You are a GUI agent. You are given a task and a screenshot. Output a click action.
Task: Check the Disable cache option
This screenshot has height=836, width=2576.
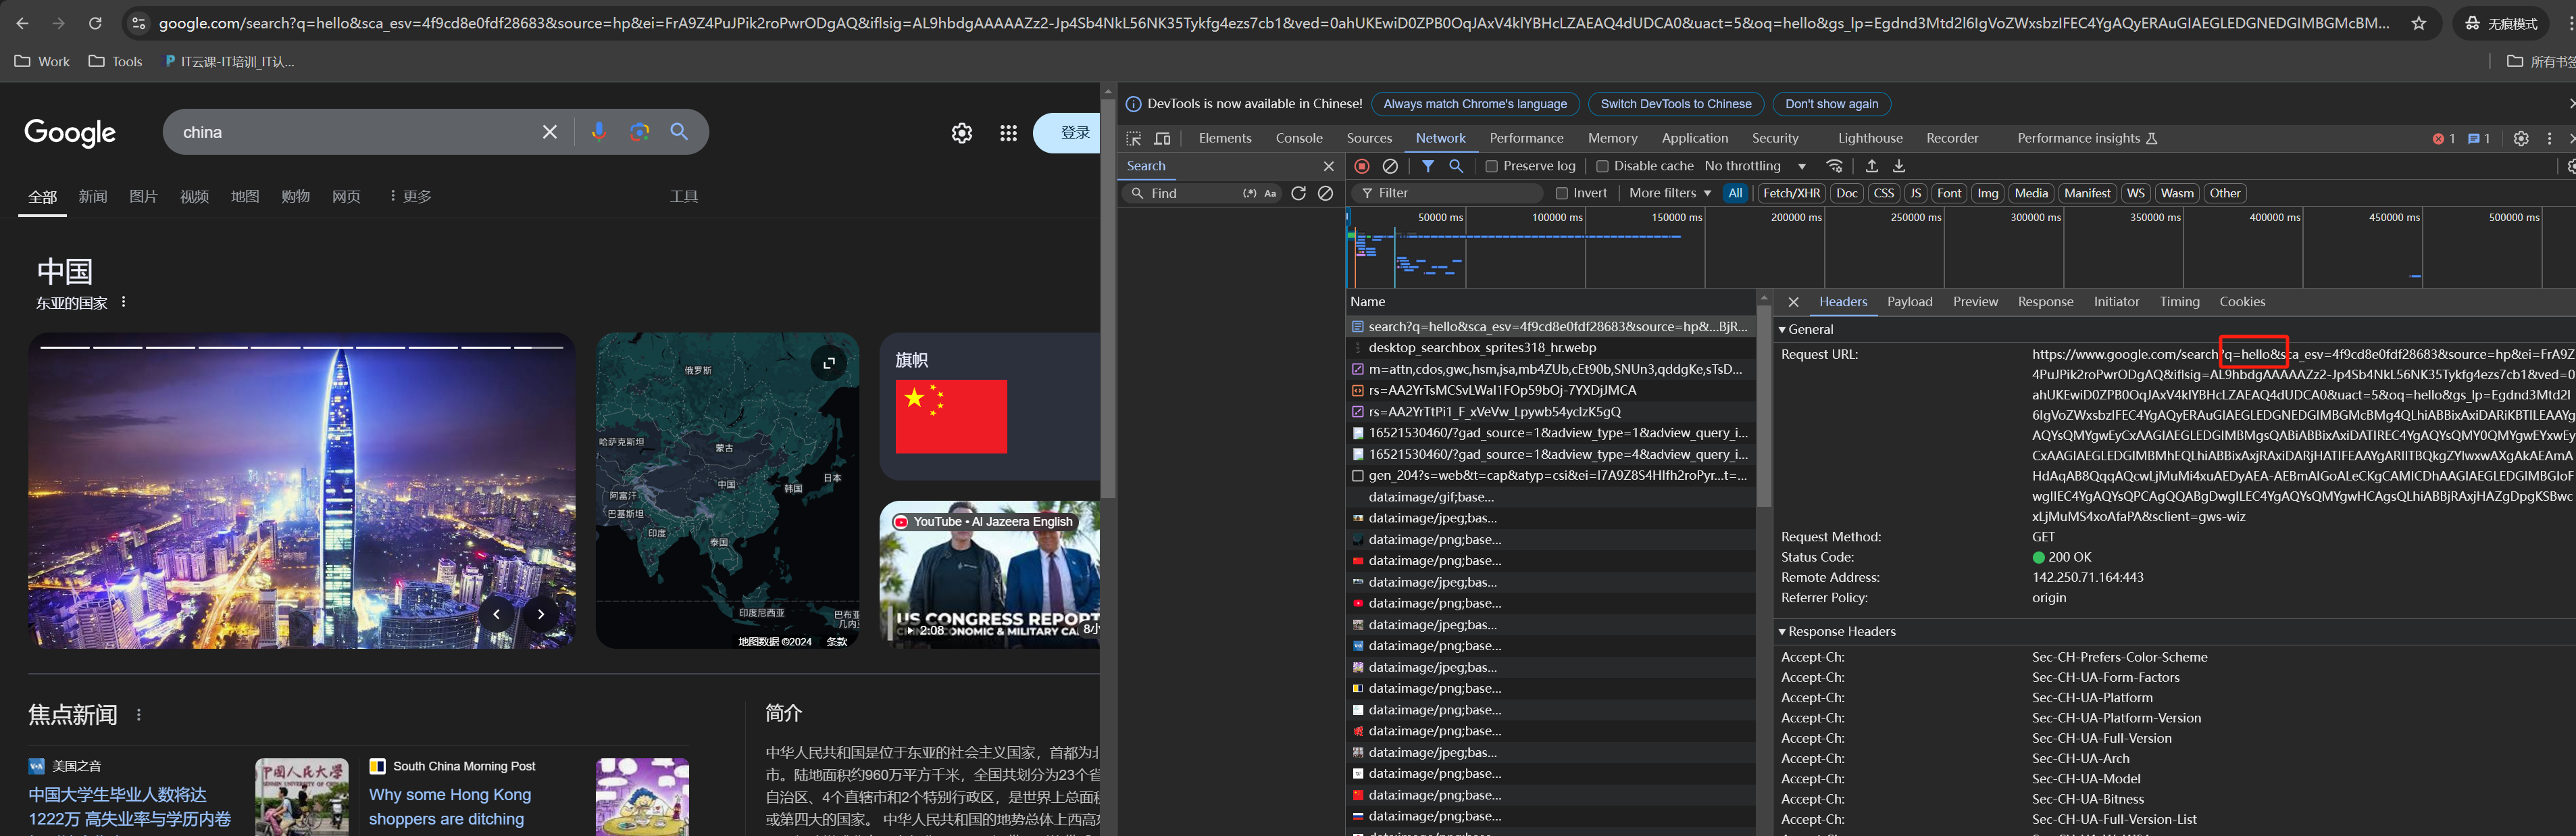tap(1602, 166)
